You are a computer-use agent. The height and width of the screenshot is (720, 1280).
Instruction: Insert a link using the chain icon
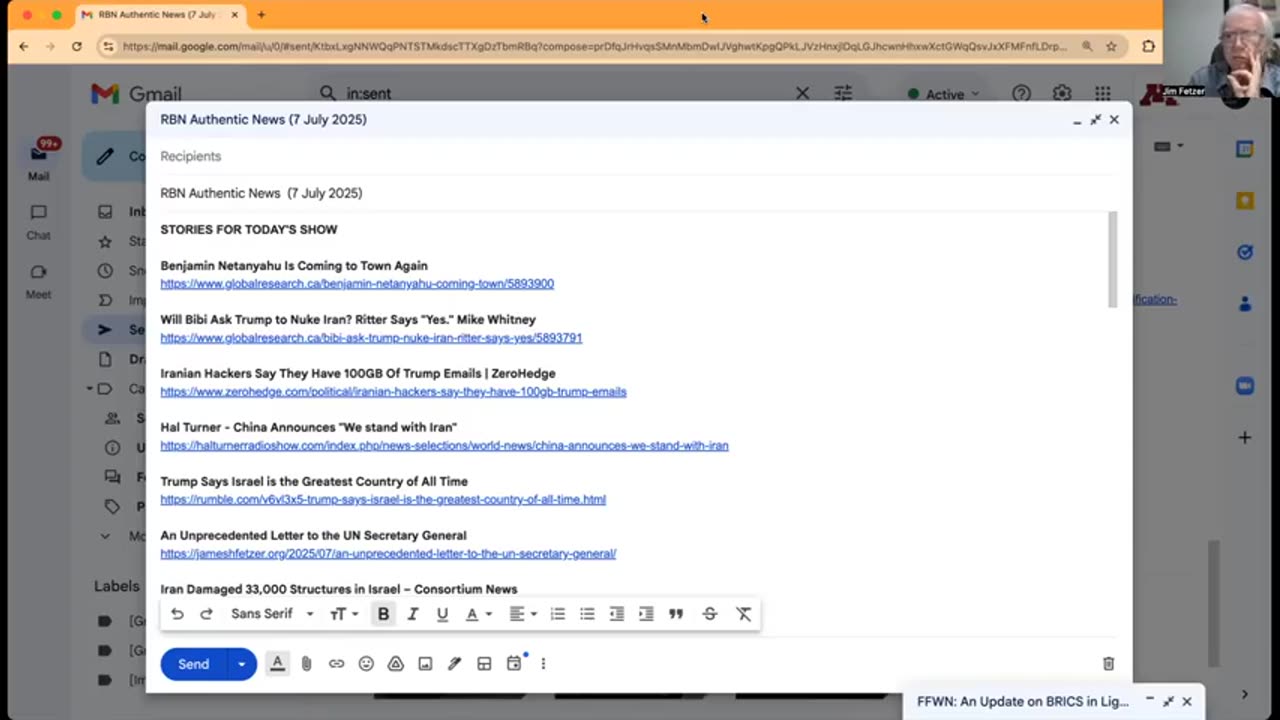pyautogui.click(x=336, y=664)
